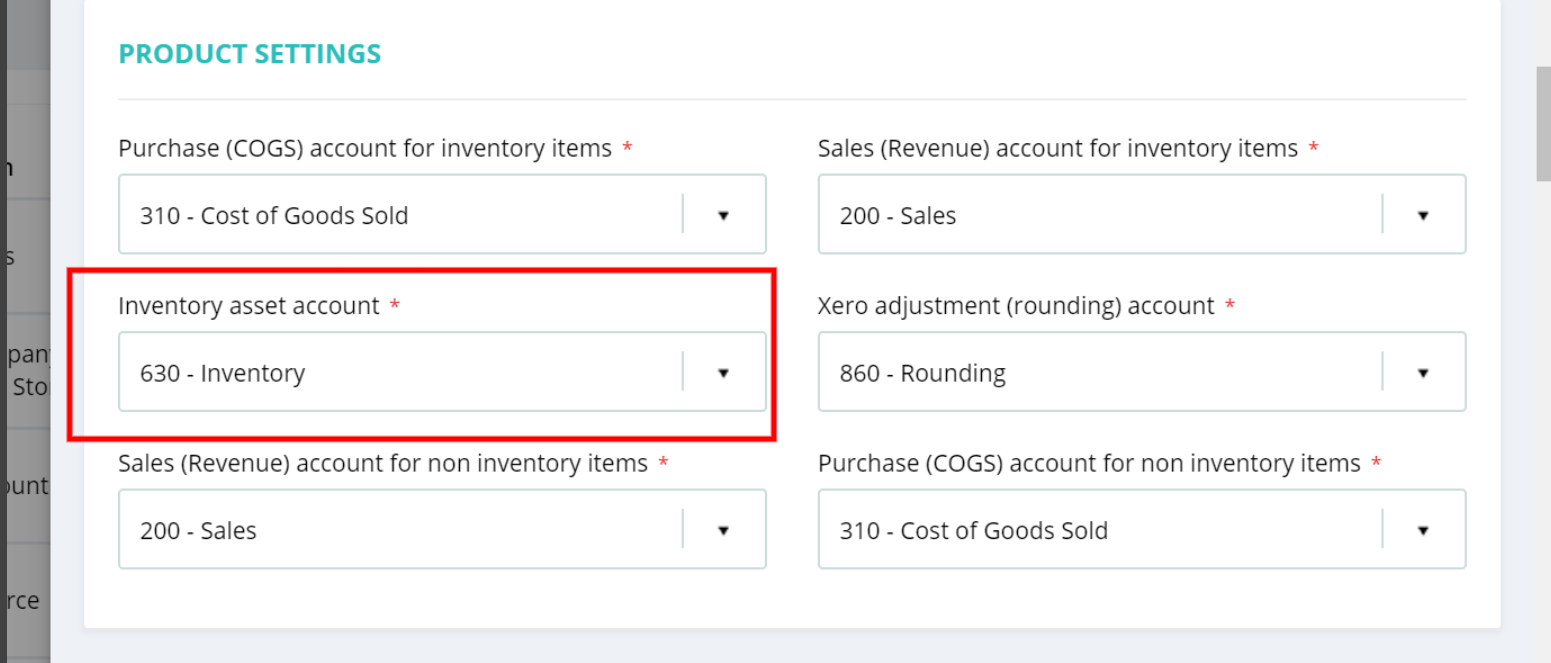Click the vertical scrollbar thumb on the right
1551x663 pixels.
click(1543, 125)
